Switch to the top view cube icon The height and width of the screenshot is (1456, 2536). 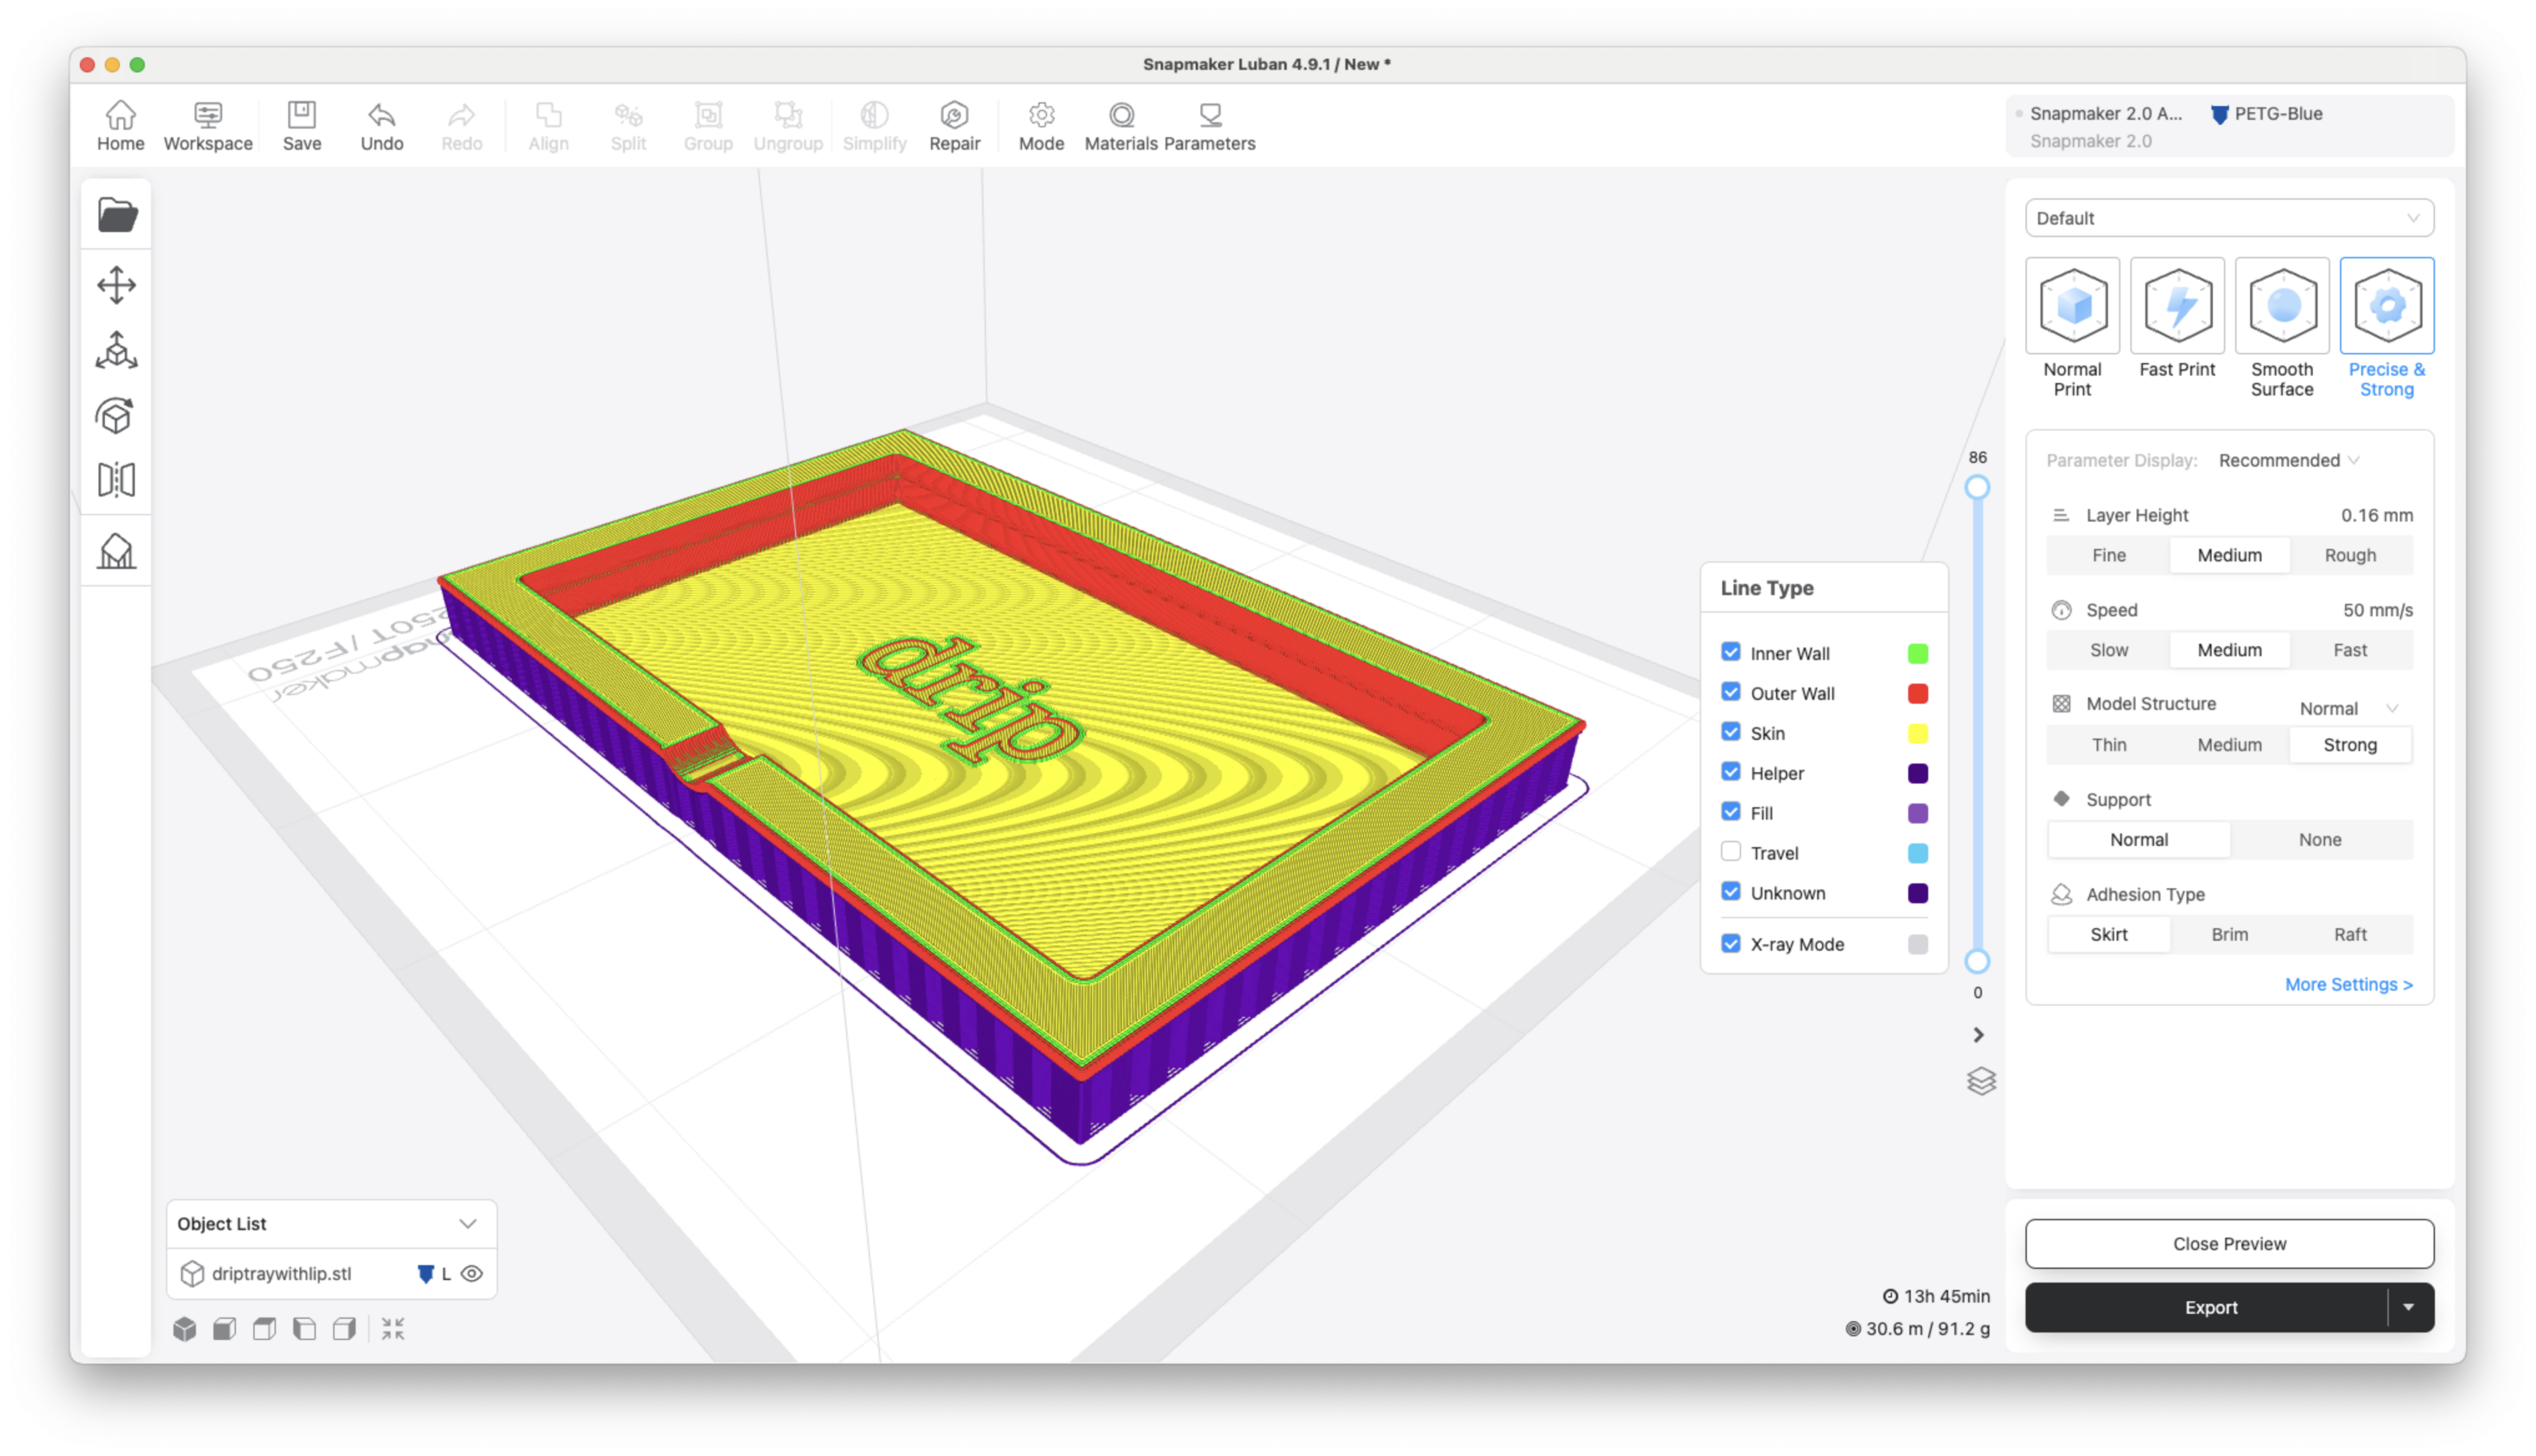[264, 1328]
